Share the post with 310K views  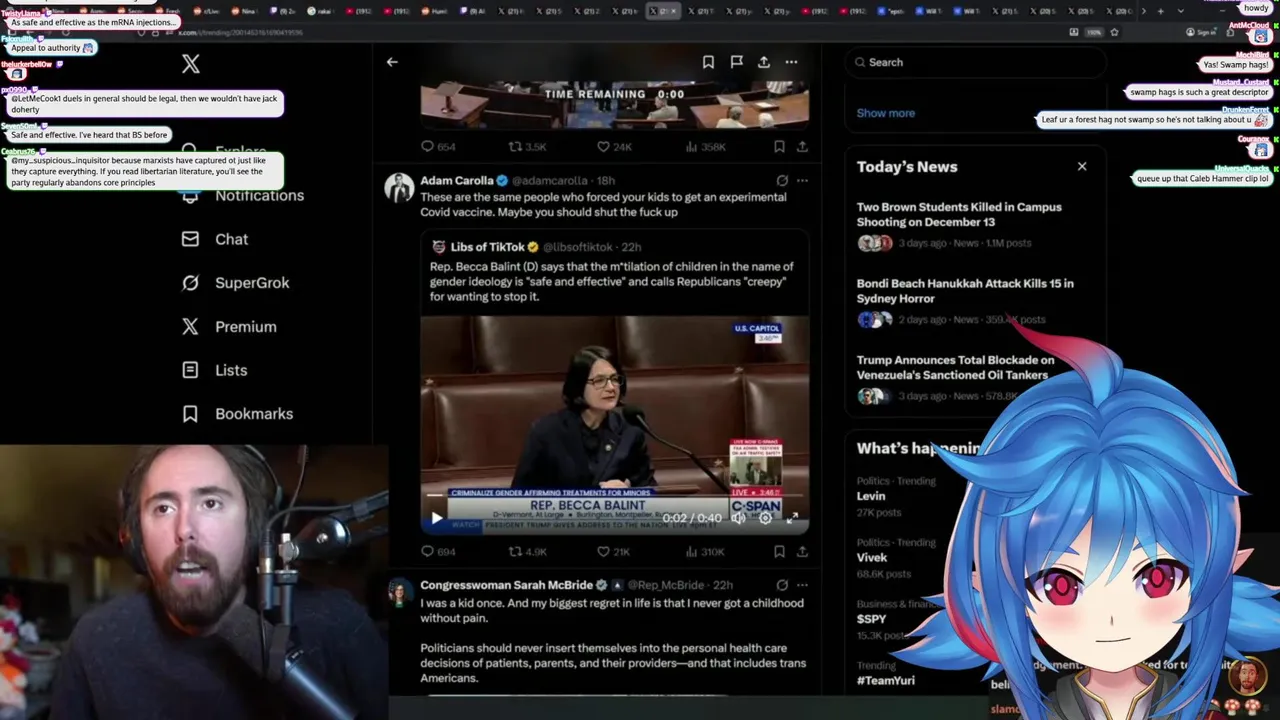(x=802, y=551)
